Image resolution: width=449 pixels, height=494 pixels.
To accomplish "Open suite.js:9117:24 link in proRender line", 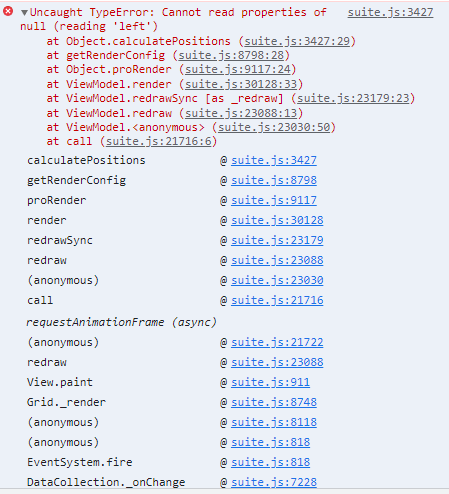I will point(238,70).
